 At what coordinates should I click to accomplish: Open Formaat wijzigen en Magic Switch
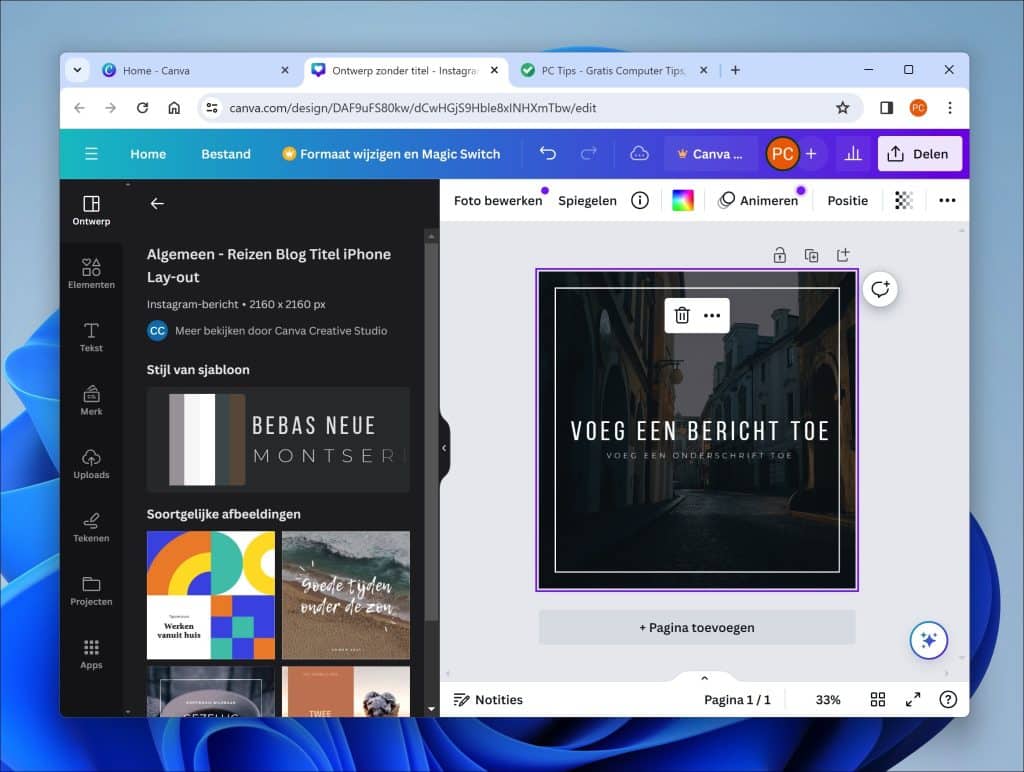(x=391, y=153)
